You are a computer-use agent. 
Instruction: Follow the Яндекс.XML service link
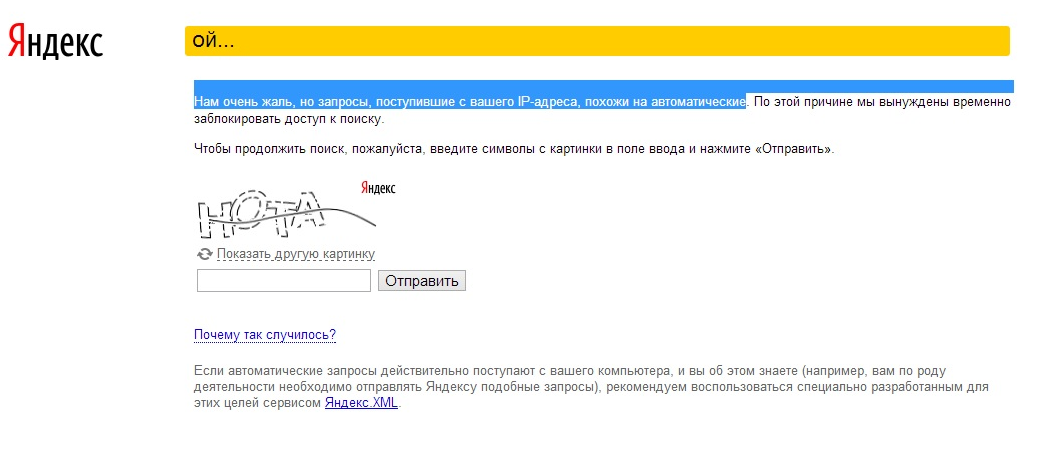tap(361, 403)
